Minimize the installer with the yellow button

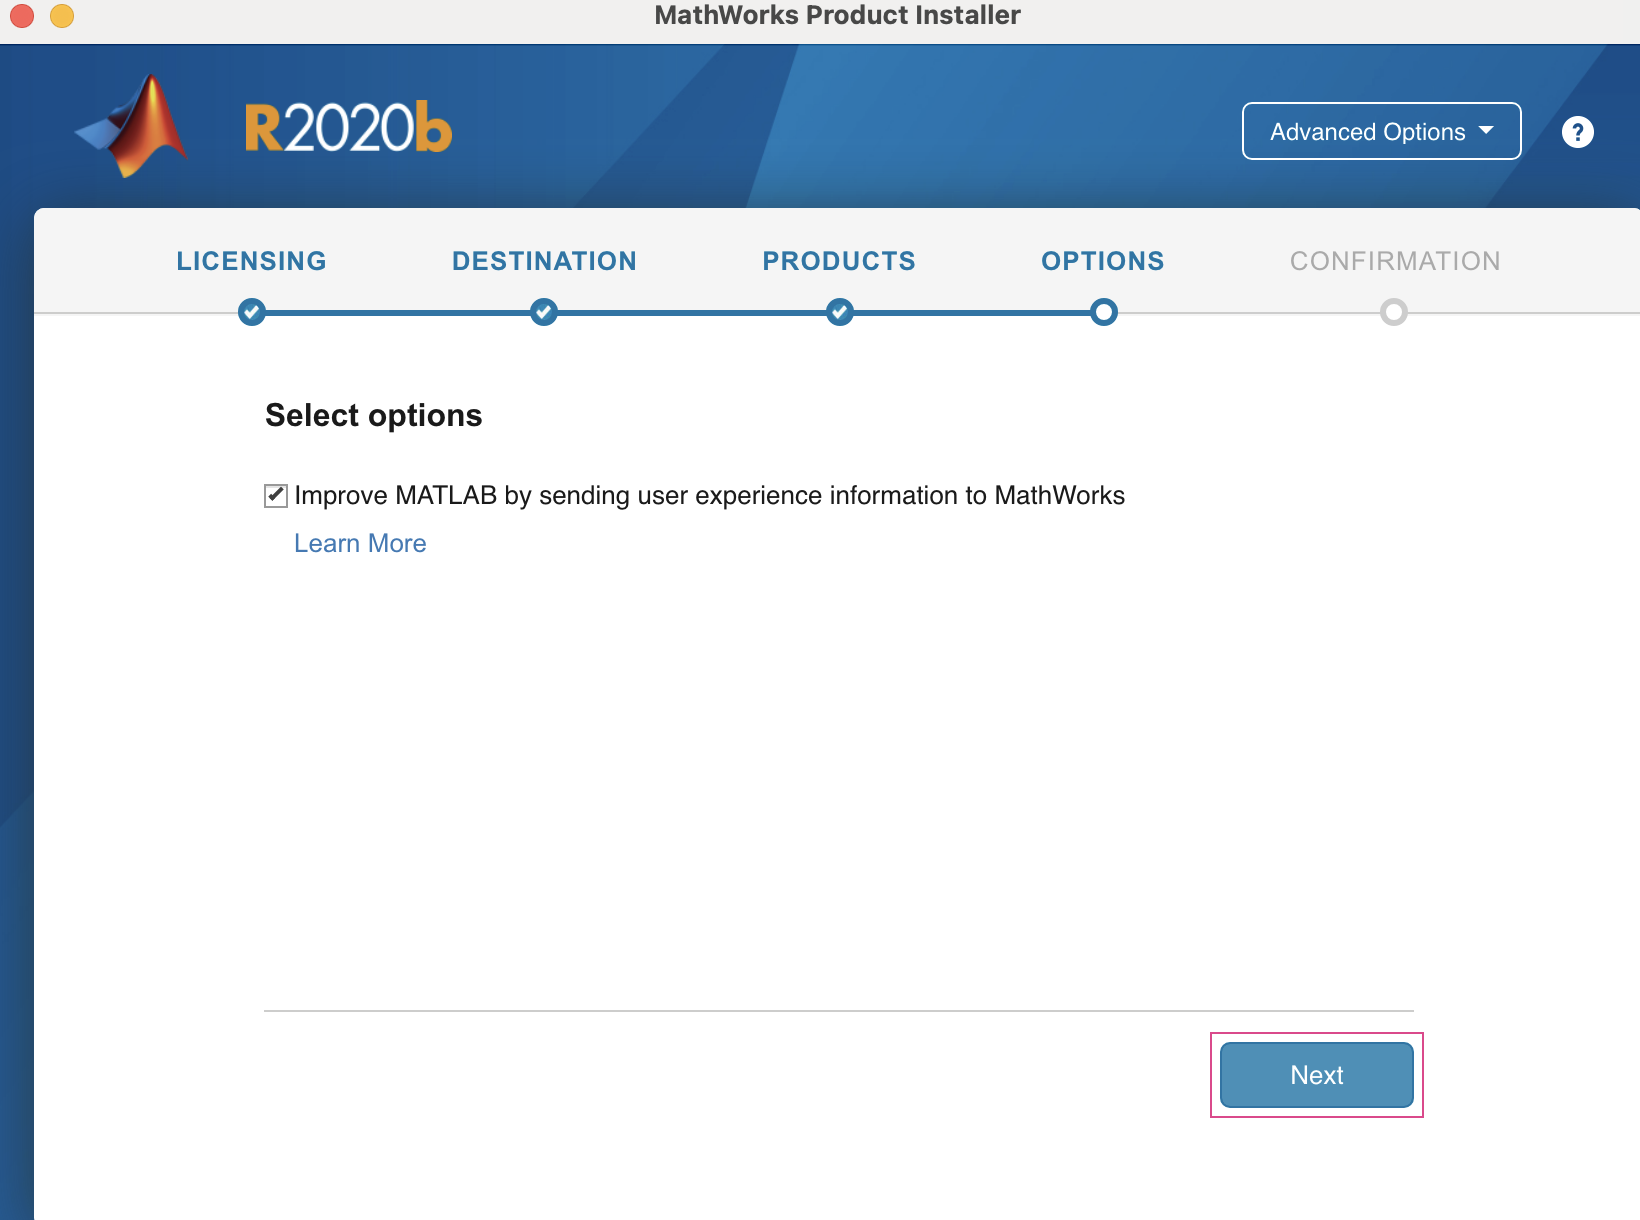point(62,16)
